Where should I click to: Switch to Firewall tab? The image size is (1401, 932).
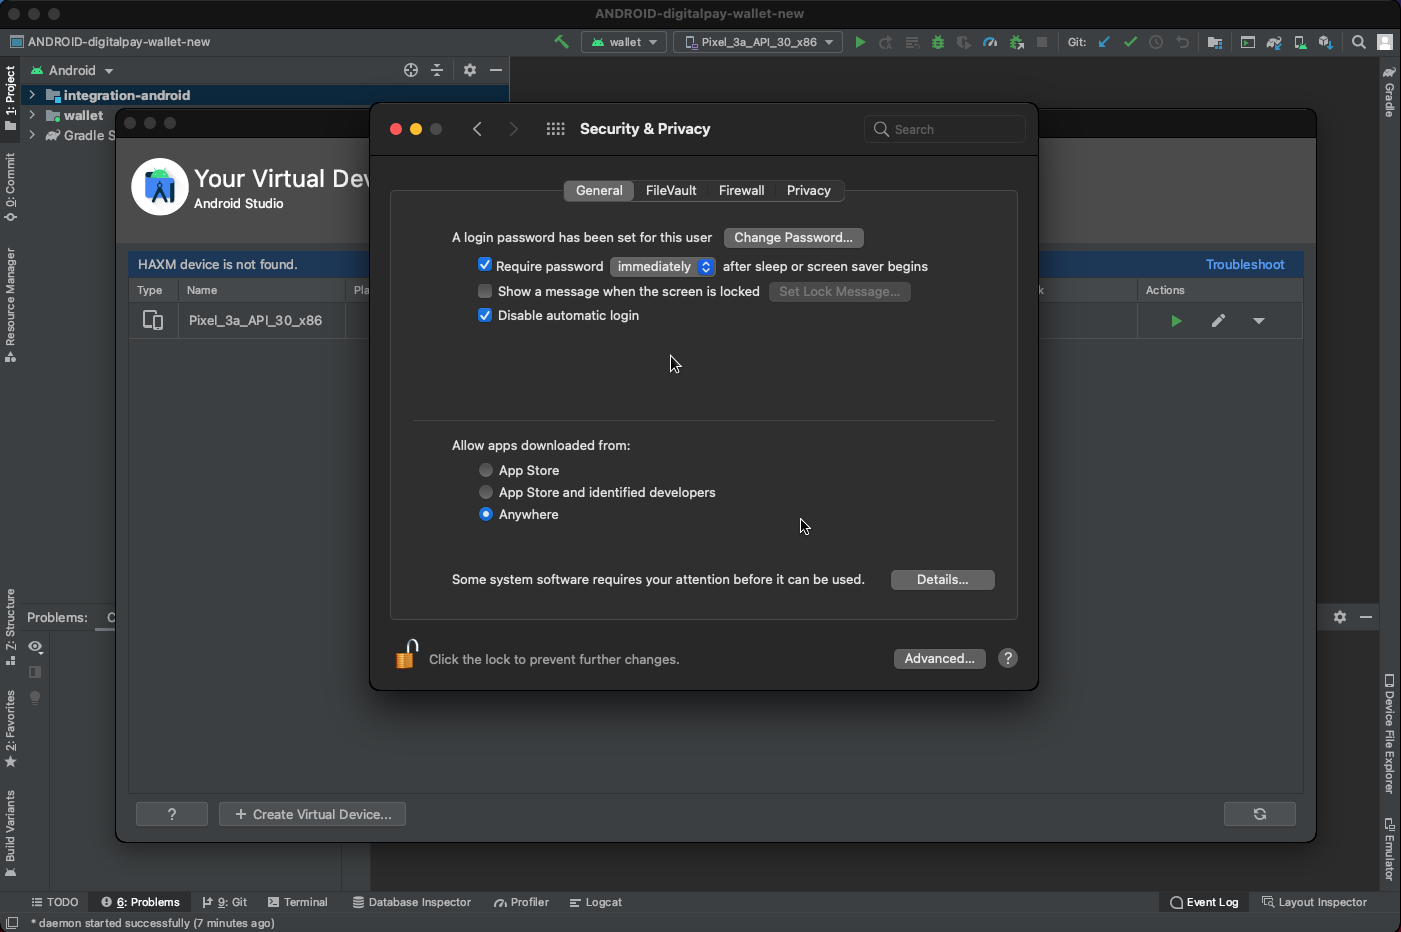pyautogui.click(x=741, y=190)
